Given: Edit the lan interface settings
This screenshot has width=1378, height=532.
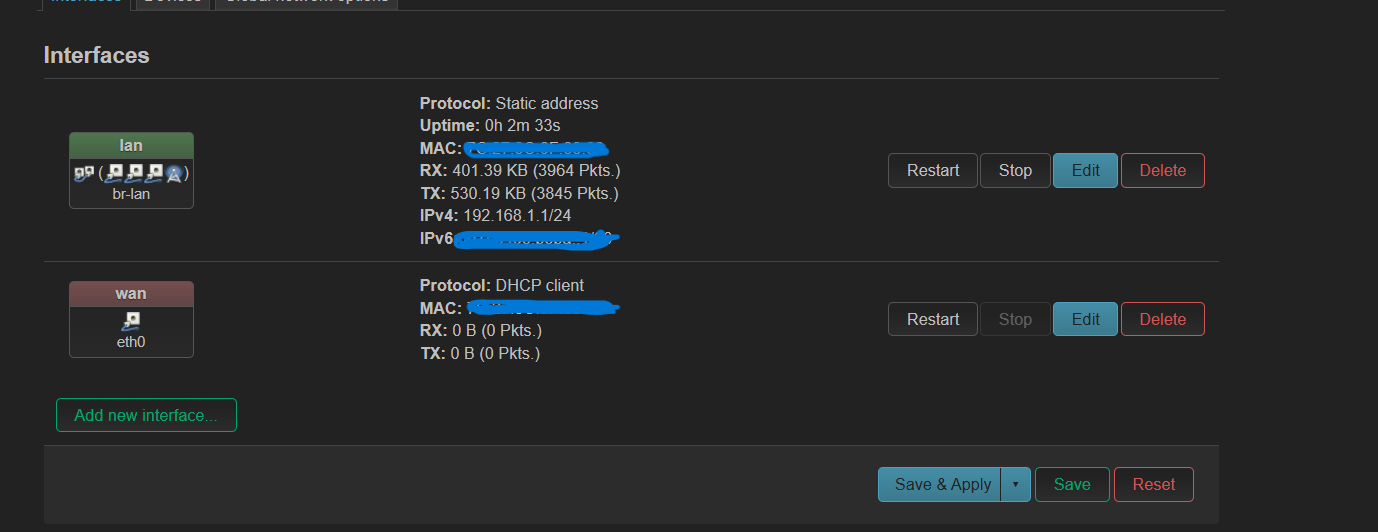Looking at the screenshot, I should coord(1086,170).
